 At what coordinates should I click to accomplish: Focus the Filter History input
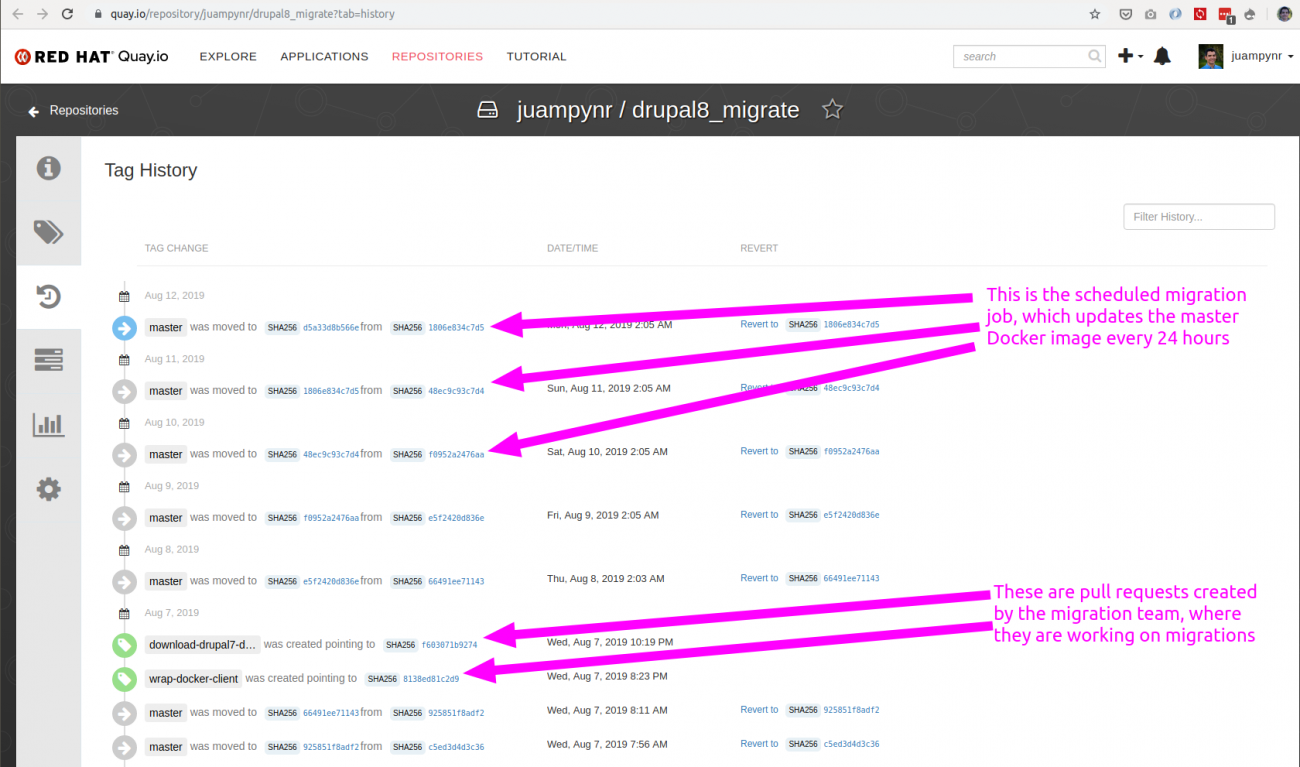[1199, 216]
